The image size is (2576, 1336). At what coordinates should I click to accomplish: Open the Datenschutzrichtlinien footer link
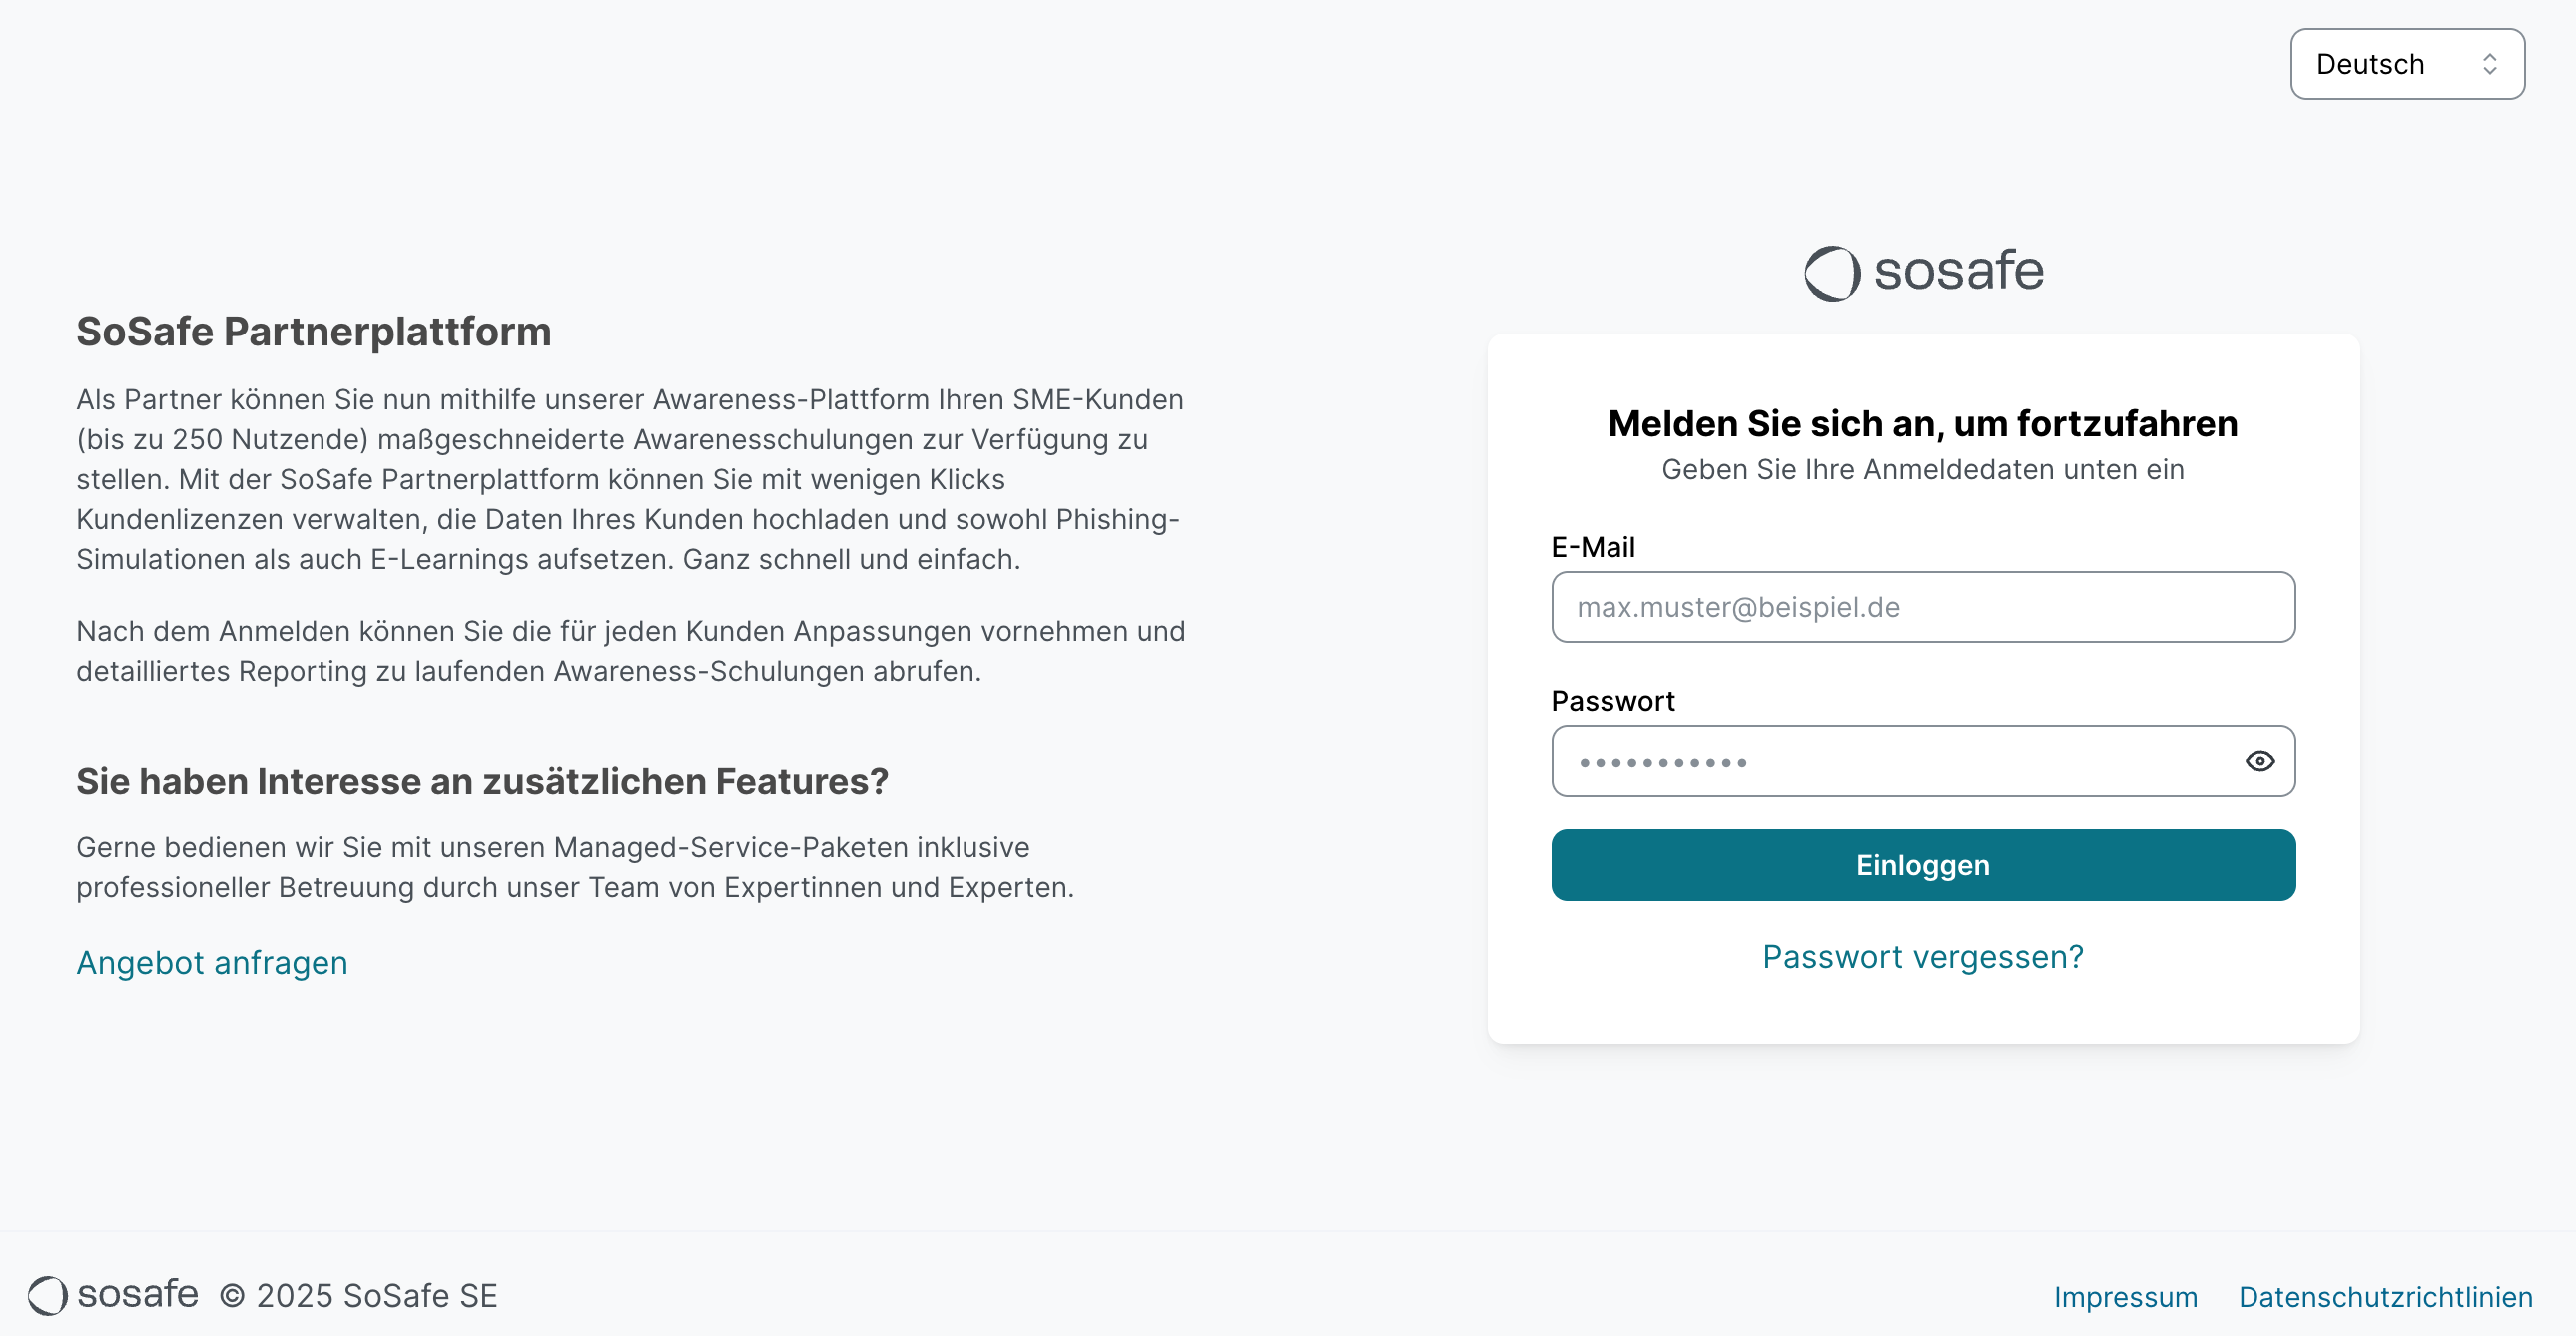[2385, 1297]
